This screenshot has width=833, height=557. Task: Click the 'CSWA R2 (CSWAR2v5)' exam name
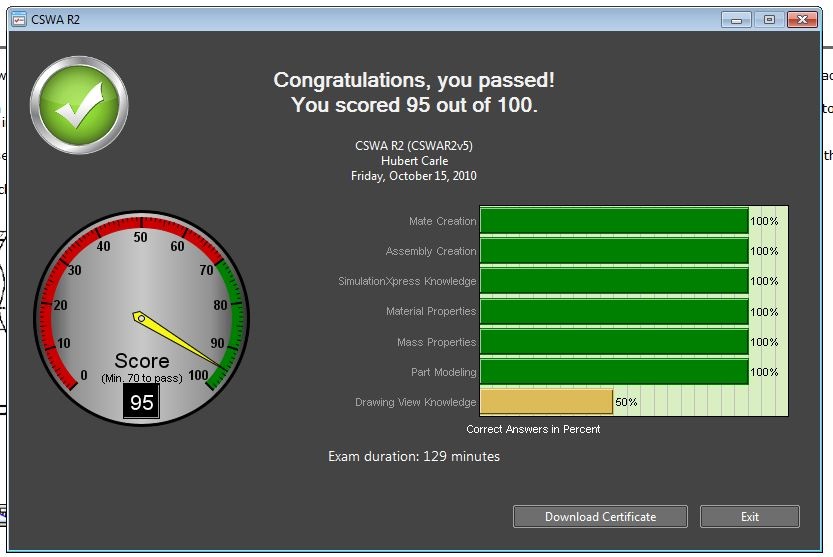414,146
